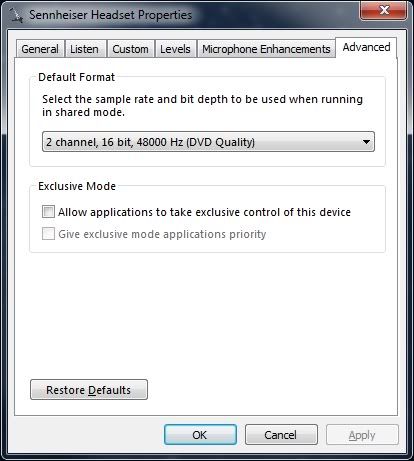Select the Advanced tab
Viewport: 414px width, 461px height.
(366, 47)
